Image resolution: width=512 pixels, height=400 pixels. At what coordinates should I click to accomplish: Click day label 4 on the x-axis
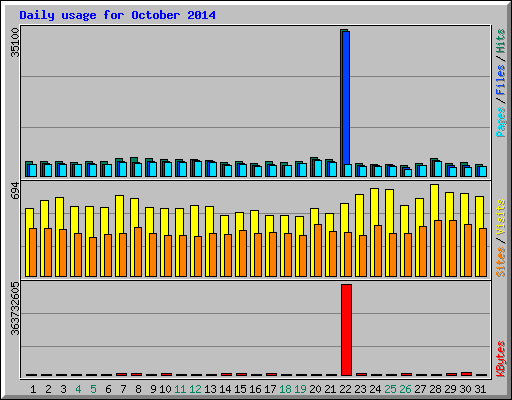[78, 389]
